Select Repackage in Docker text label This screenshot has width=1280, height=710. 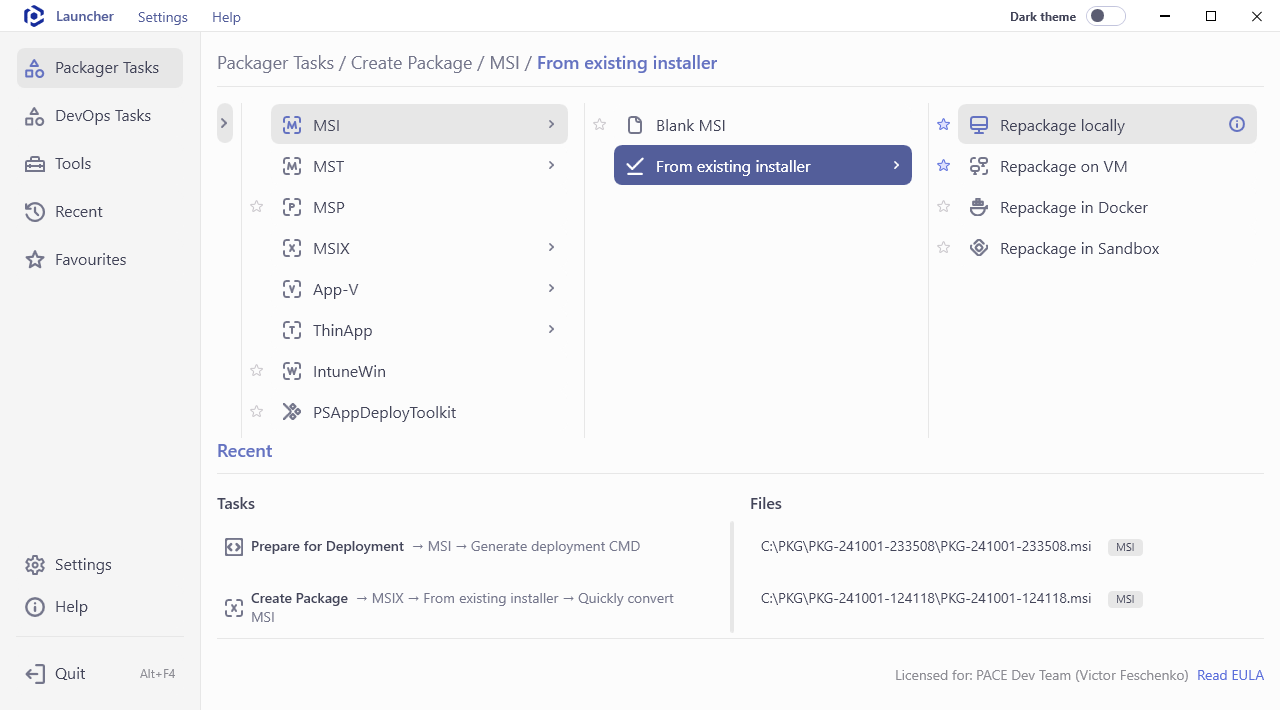pyautogui.click(x=1074, y=207)
